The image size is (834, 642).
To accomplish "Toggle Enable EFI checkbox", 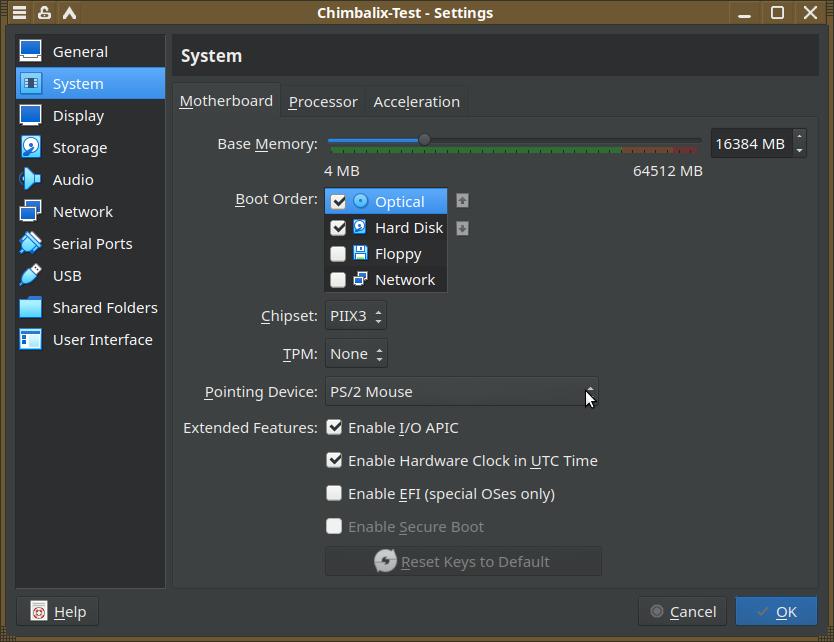I will [x=335, y=494].
